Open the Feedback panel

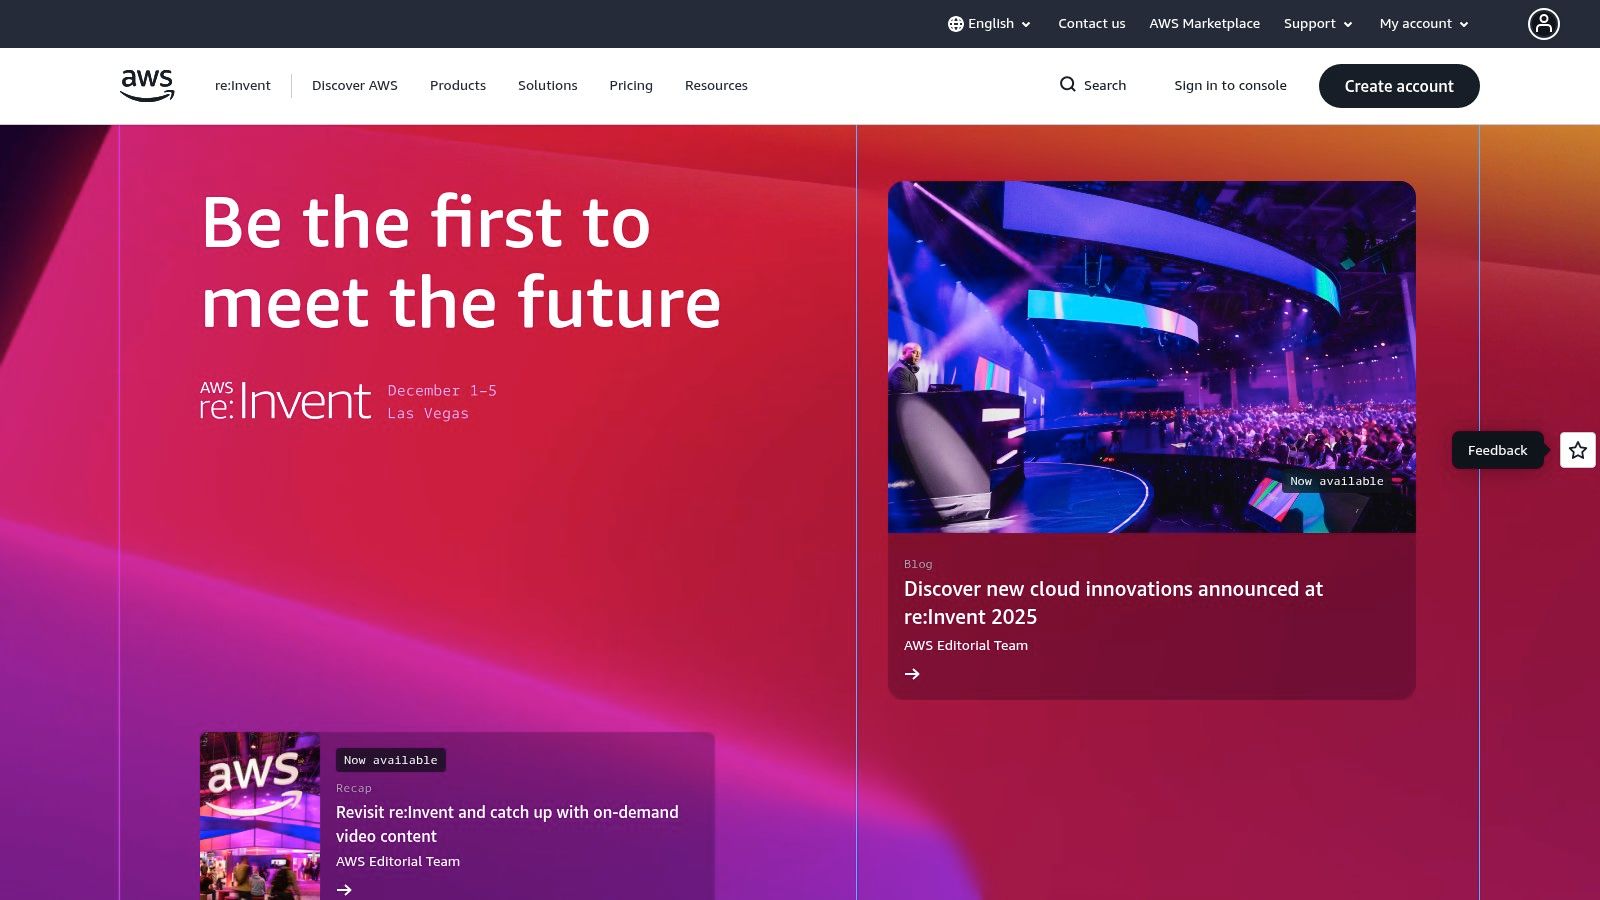pyautogui.click(x=1497, y=450)
